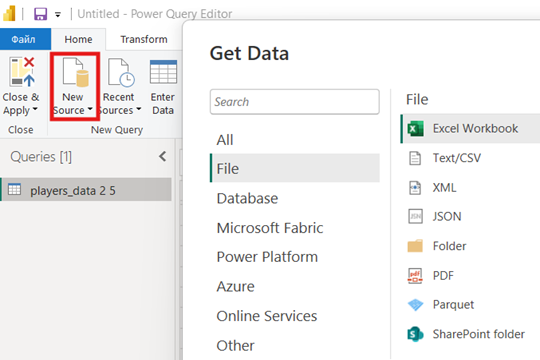Click the SharePoint folder icon
The height and width of the screenshot is (360, 540).
coord(415,334)
